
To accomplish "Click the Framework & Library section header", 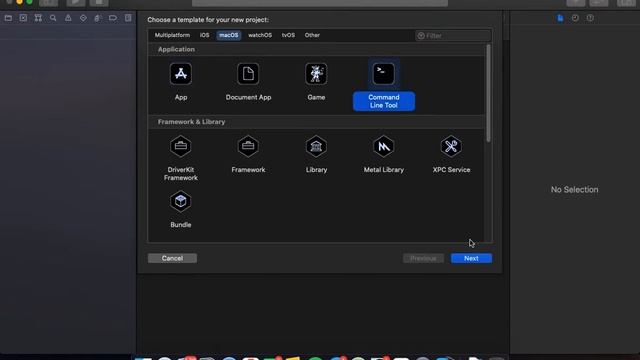I will click(191, 122).
